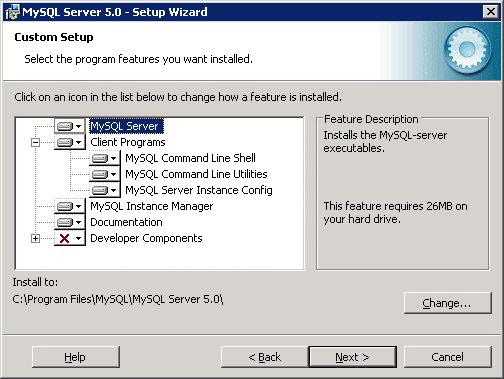Viewport: 504px width, 379px height.
Task: Select MySQL Command Line Shell item
Action: pyautogui.click(x=190, y=158)
